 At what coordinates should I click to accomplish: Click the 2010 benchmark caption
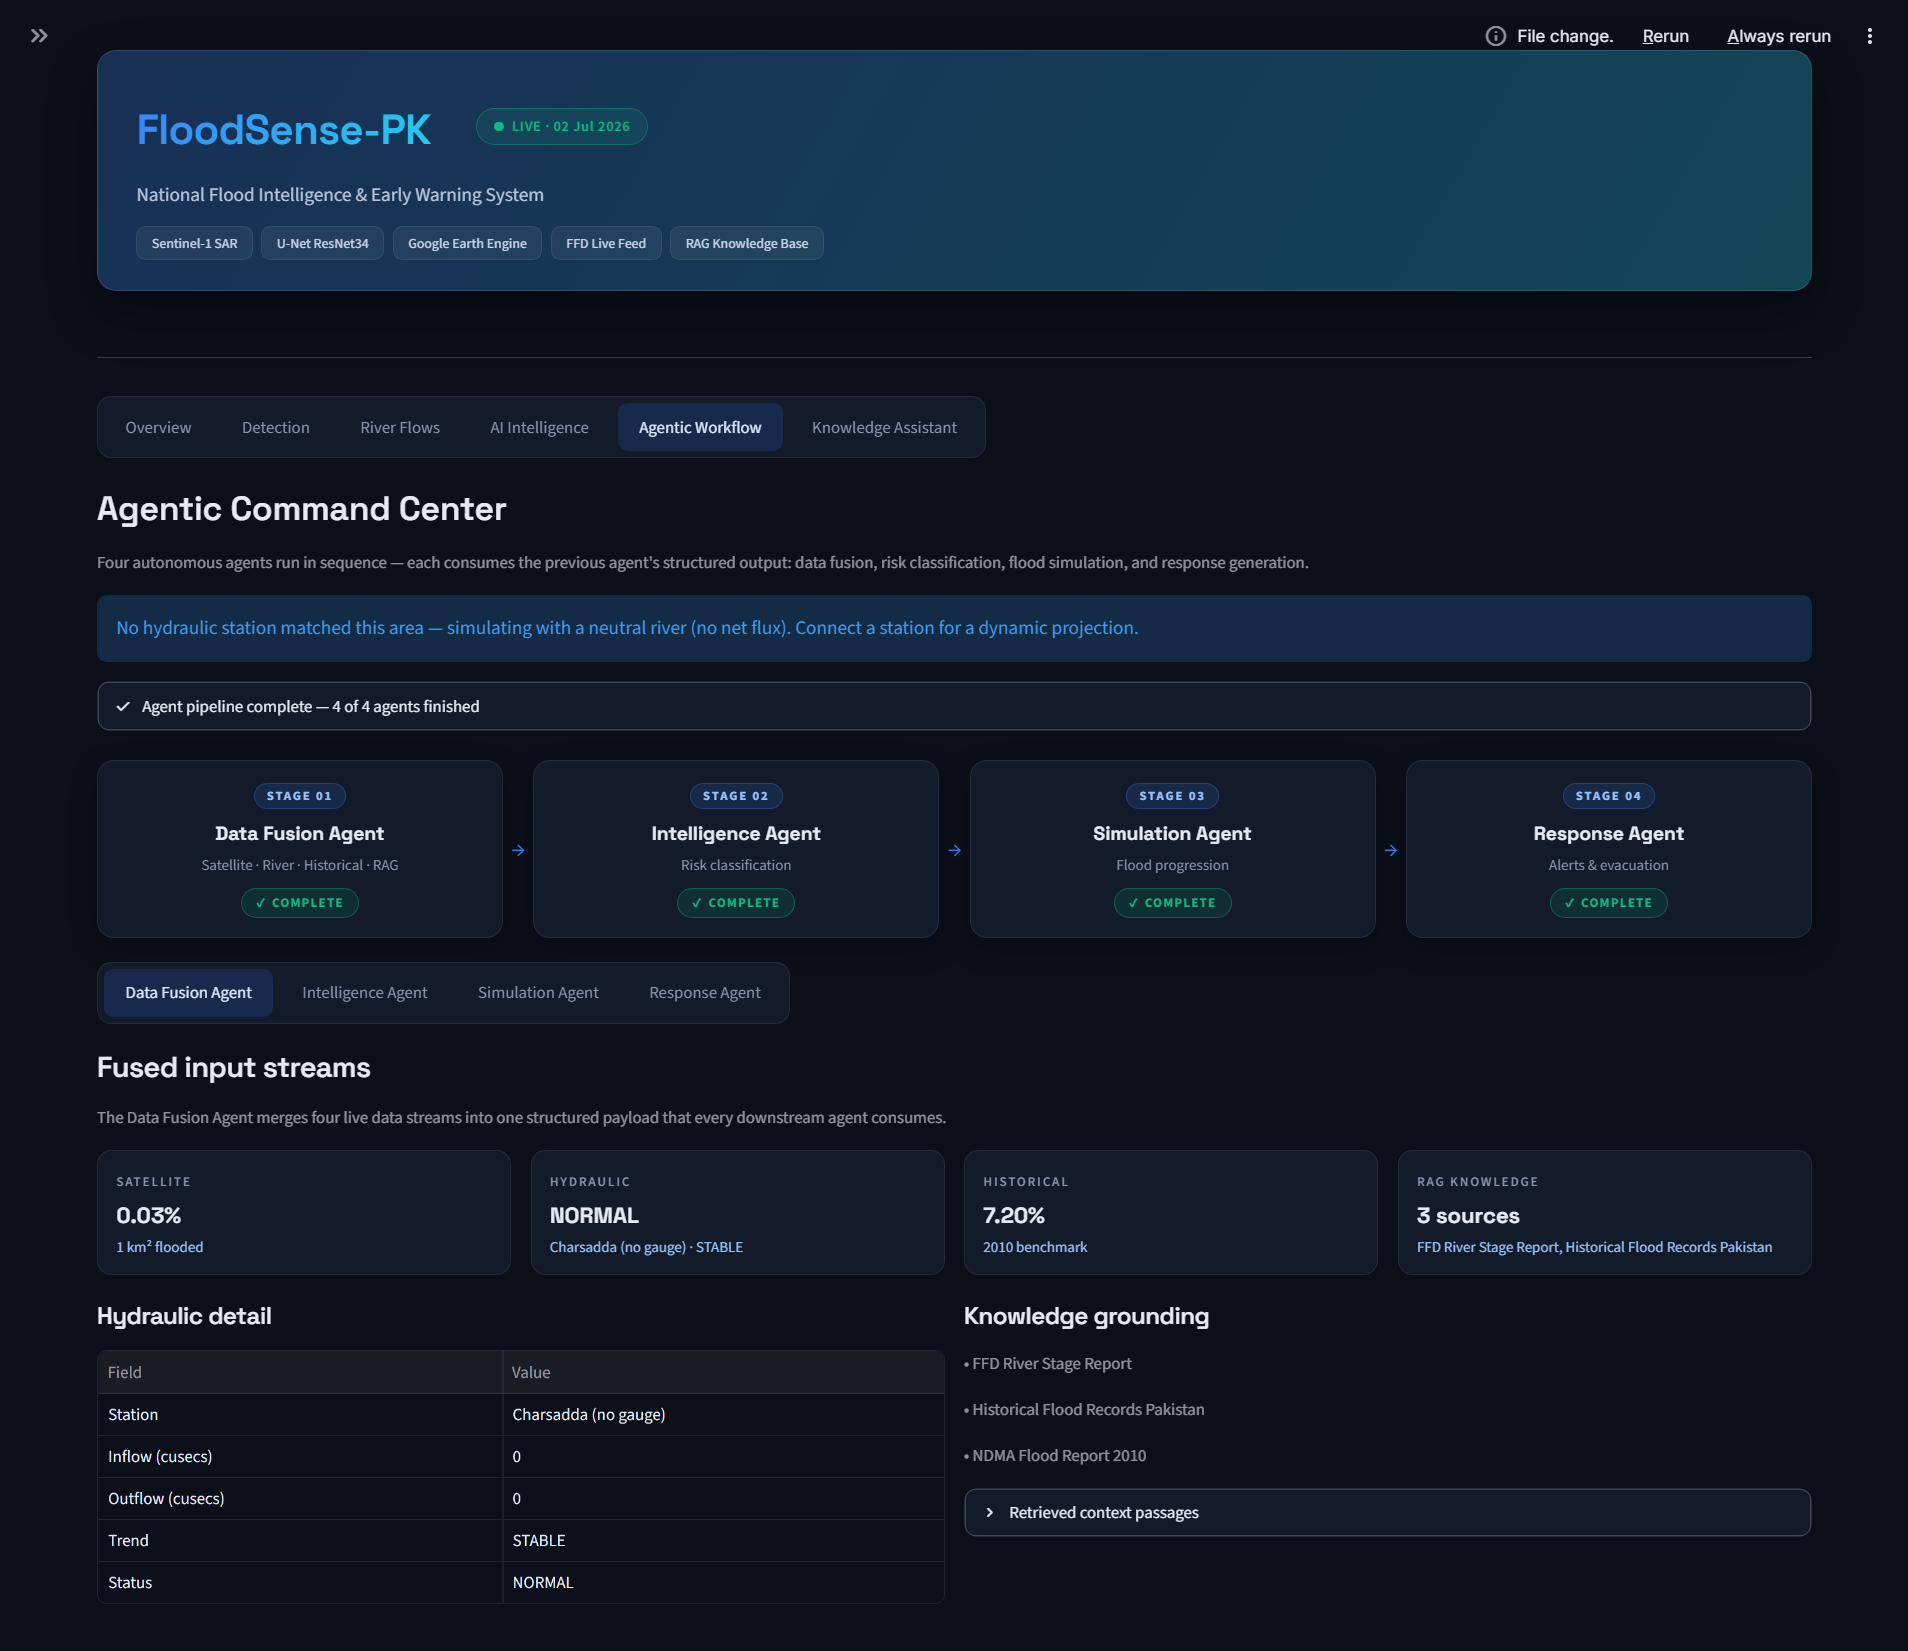(1035, 1247)
